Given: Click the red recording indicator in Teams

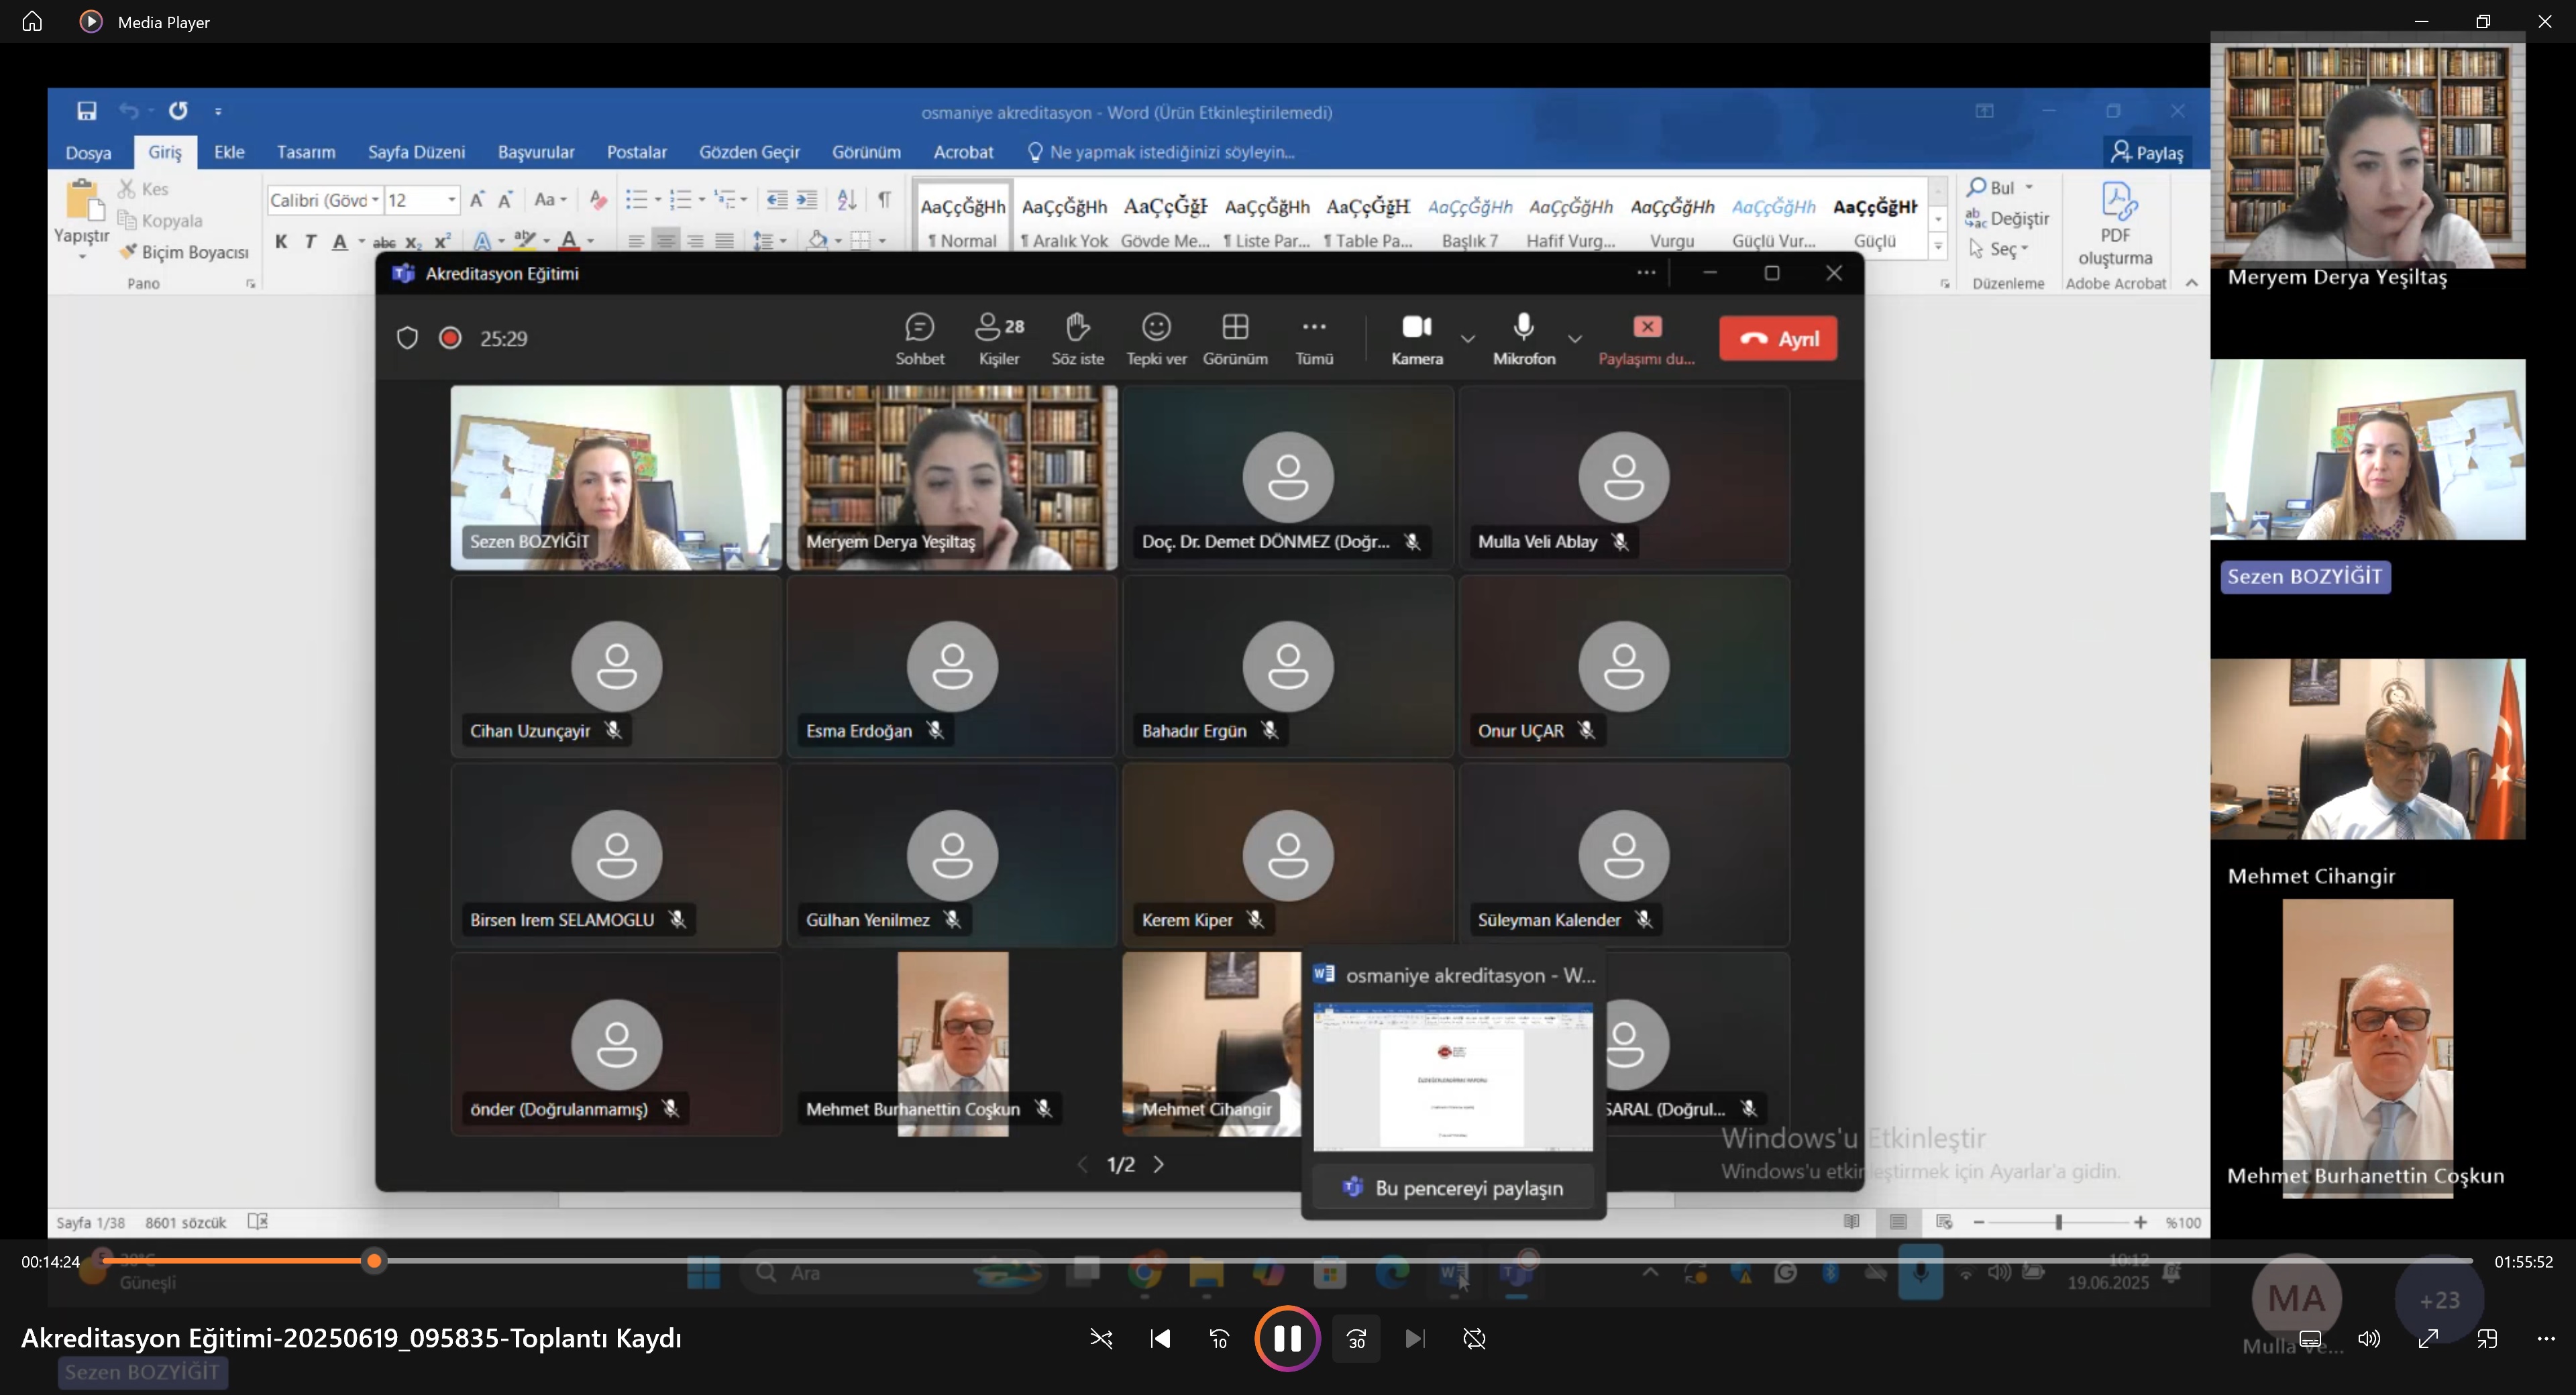Looking at the screenshot, I should pyautogui.click(x=450, y=338).
